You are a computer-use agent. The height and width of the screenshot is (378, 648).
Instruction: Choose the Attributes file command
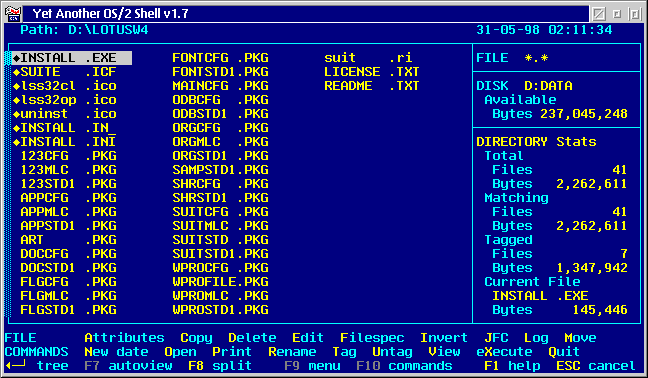pos(124,338)
